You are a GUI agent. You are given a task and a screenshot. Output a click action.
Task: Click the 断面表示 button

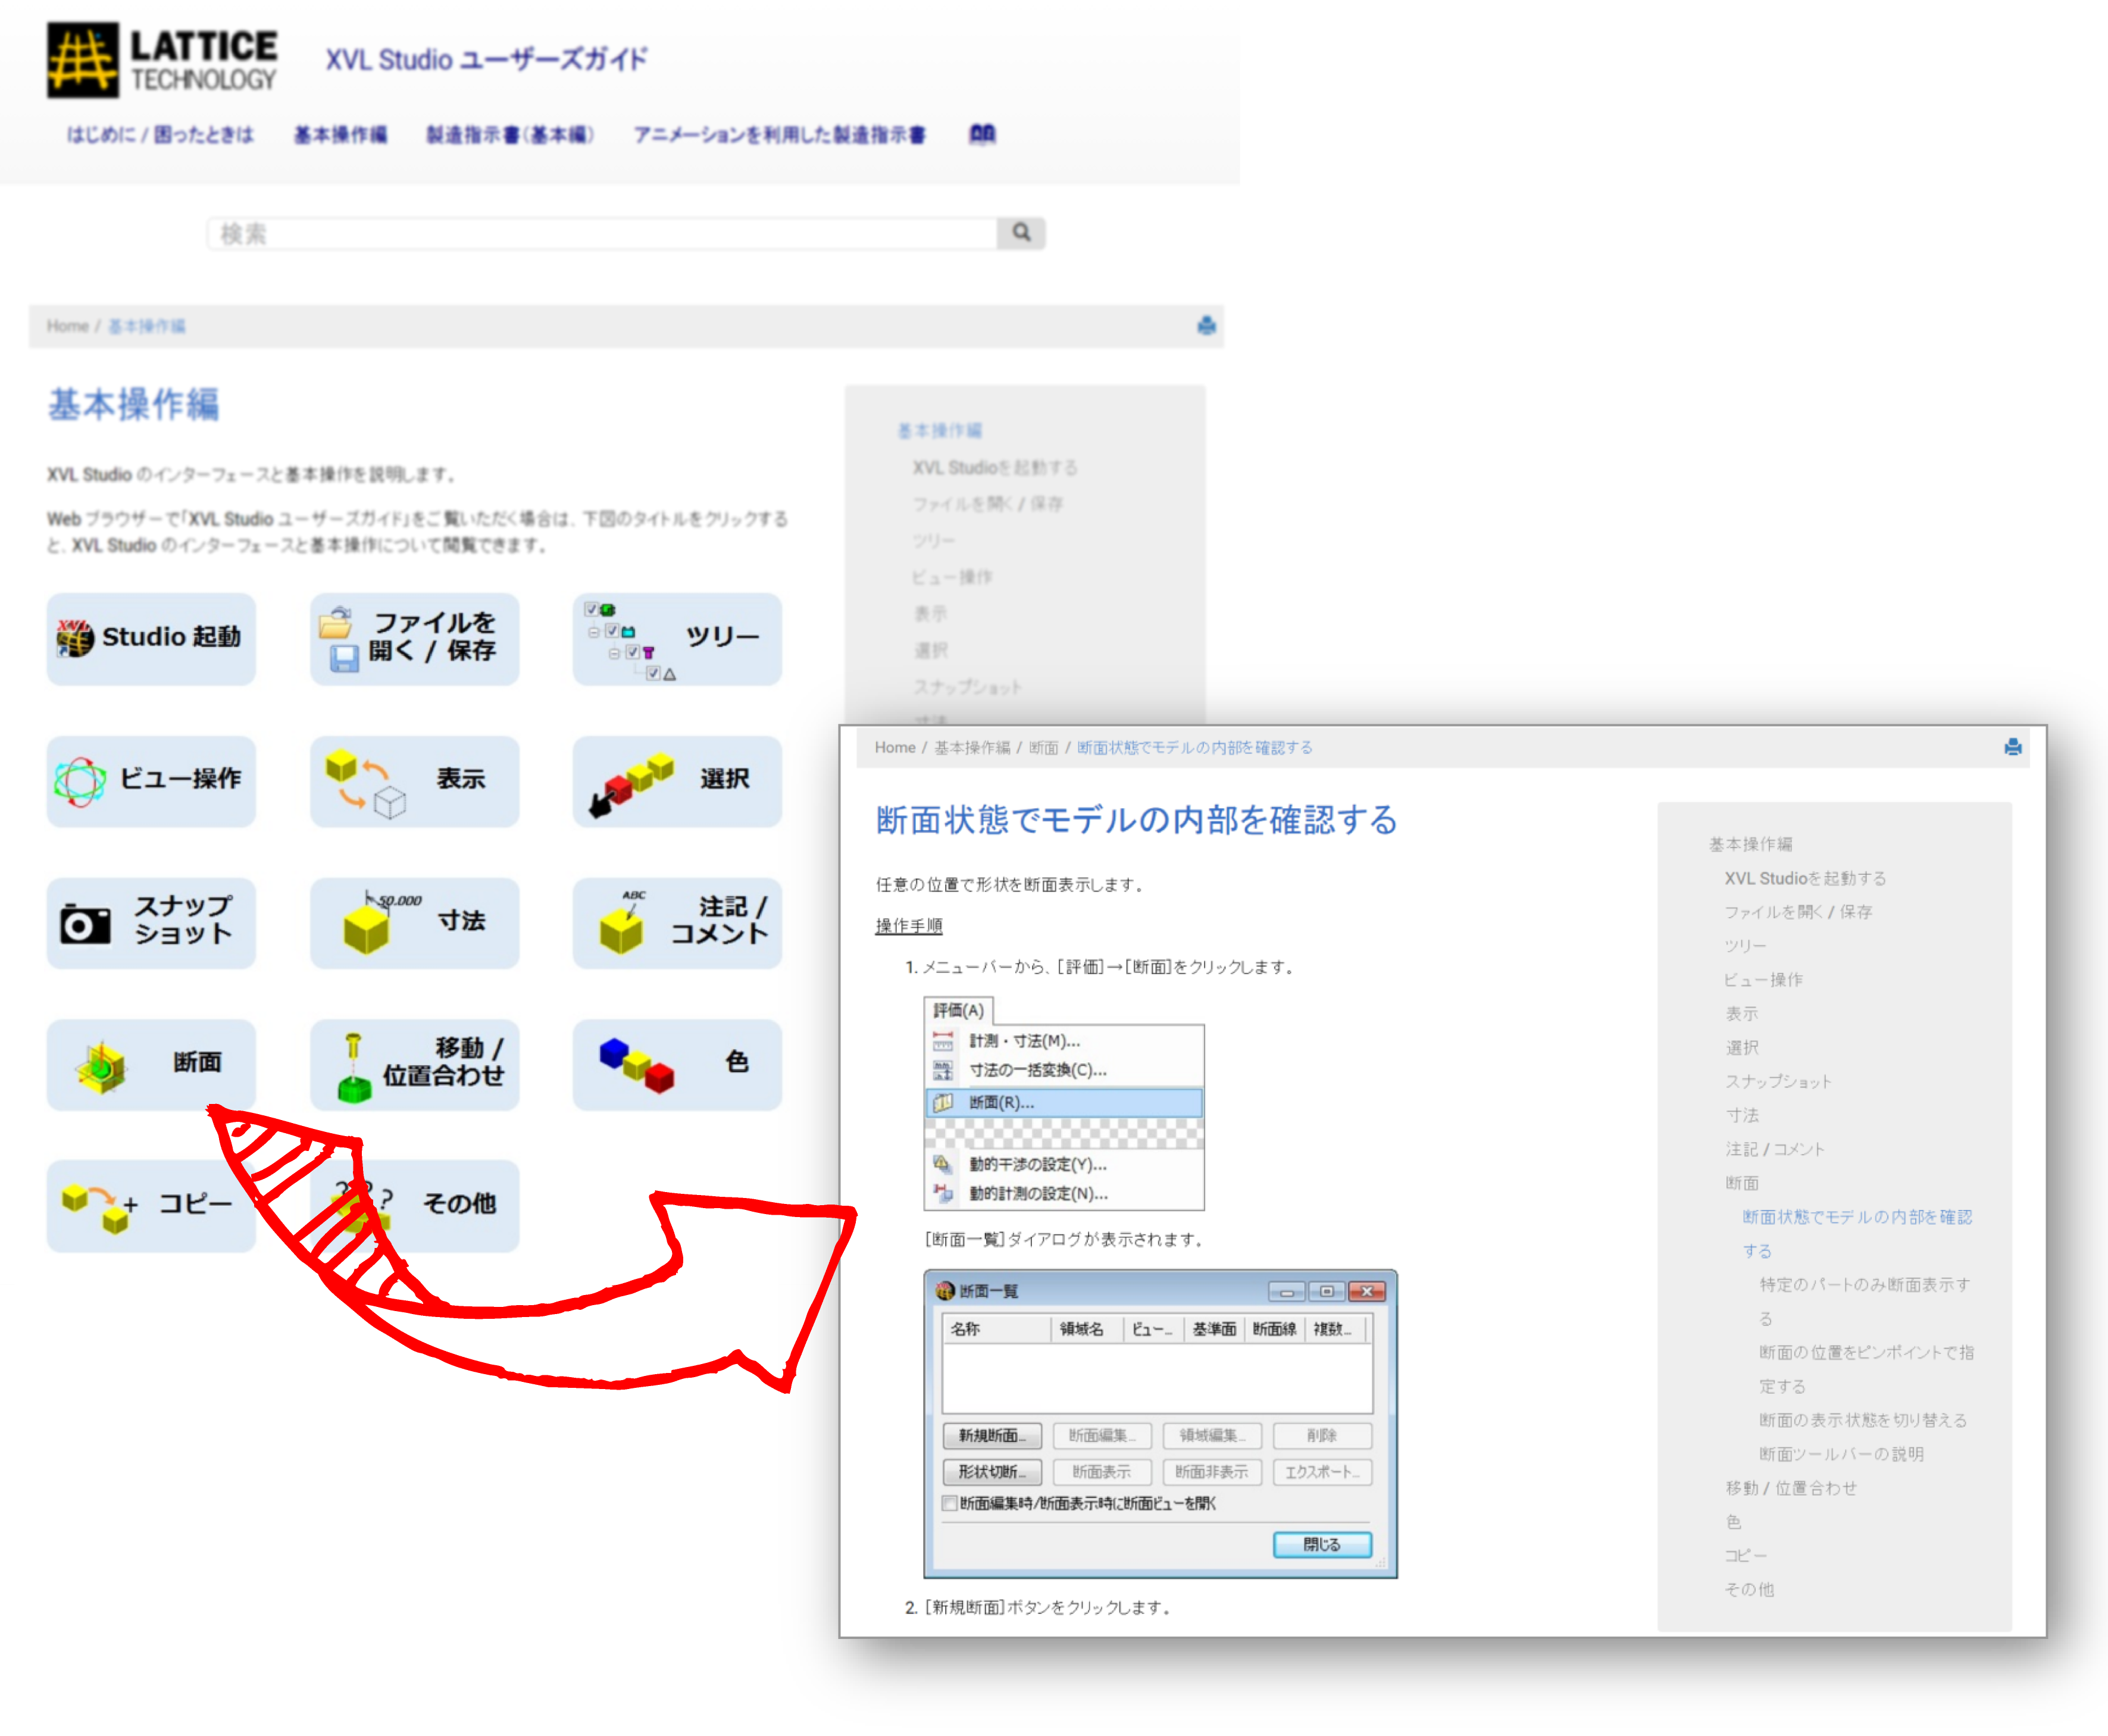(x=1102, y=1471)
